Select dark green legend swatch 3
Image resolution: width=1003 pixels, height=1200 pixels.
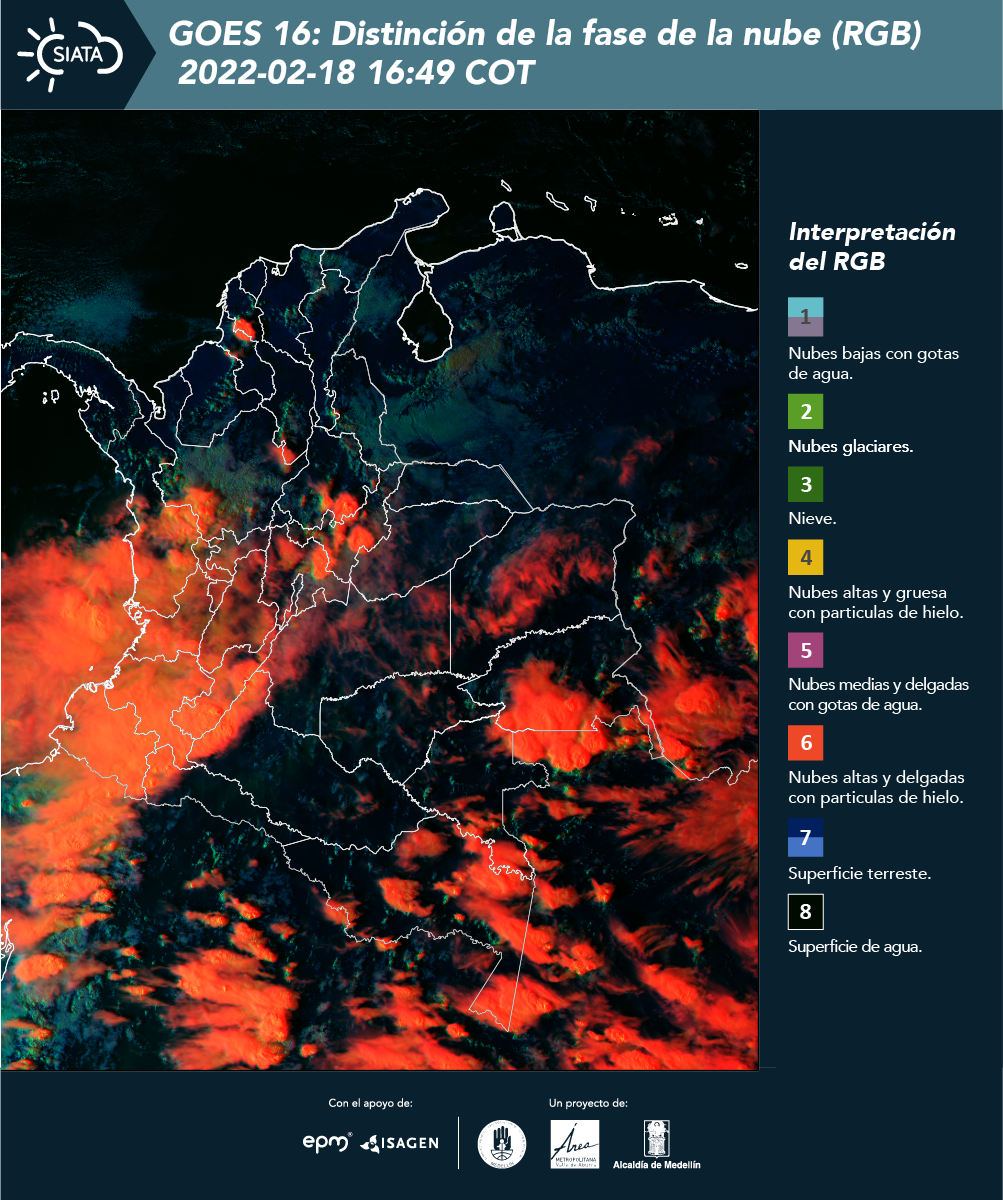pyautogui.click(x=806, y=485)
